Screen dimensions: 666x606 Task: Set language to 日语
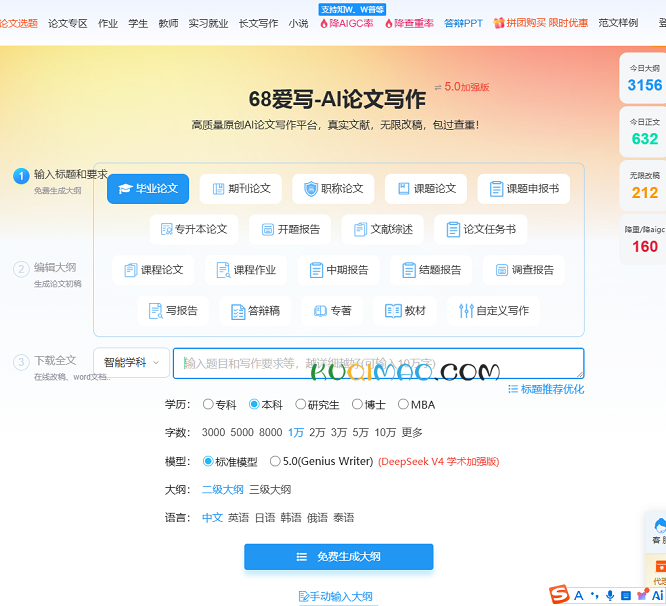click(x=265, y=518)
